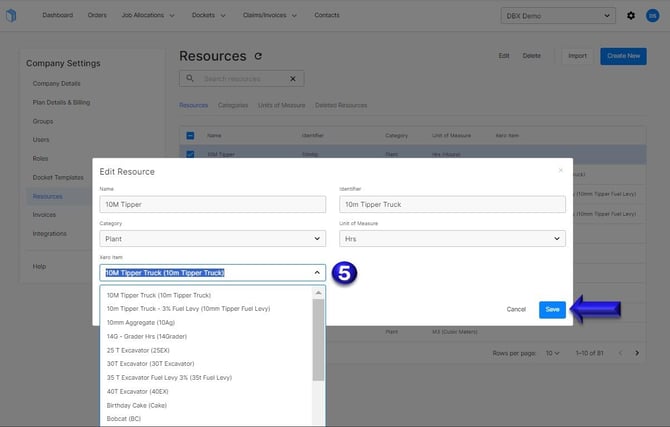
Task: Click the refresh icon beside the Resources heading
Action: click(258, 56)
